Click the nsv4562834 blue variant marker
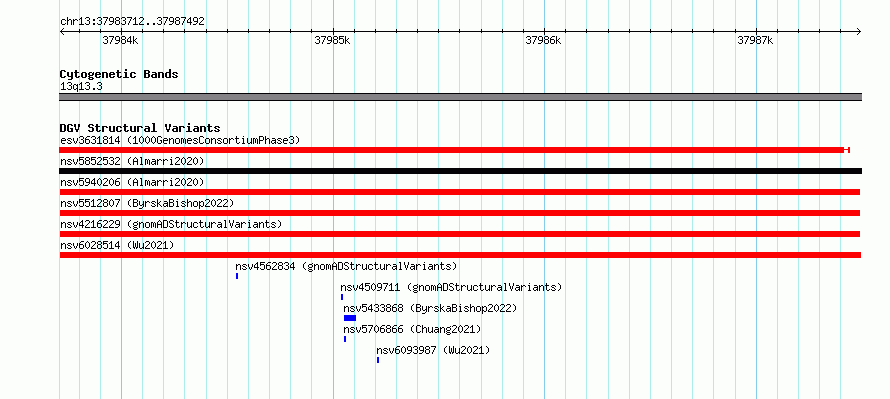Viewport: 890px width, 399px height. [237, 276]
